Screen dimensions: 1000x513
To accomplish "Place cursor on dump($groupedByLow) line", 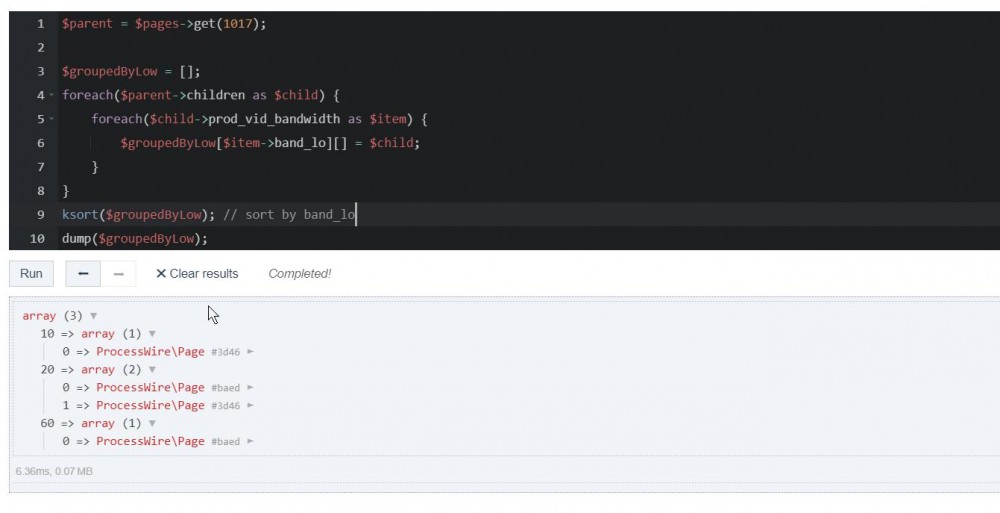I will click(x=134, y=239).
